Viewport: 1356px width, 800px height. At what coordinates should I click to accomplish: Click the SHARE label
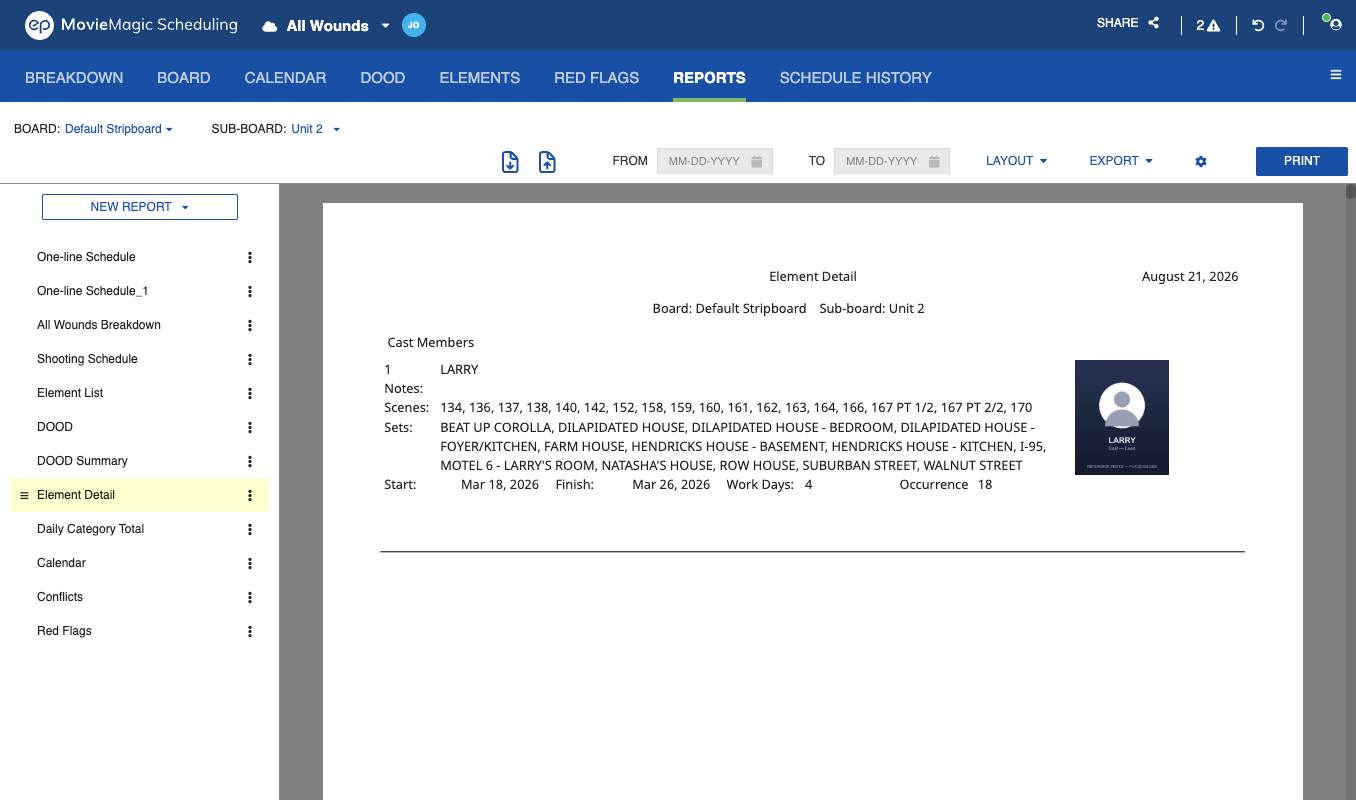coord(1117,23)
